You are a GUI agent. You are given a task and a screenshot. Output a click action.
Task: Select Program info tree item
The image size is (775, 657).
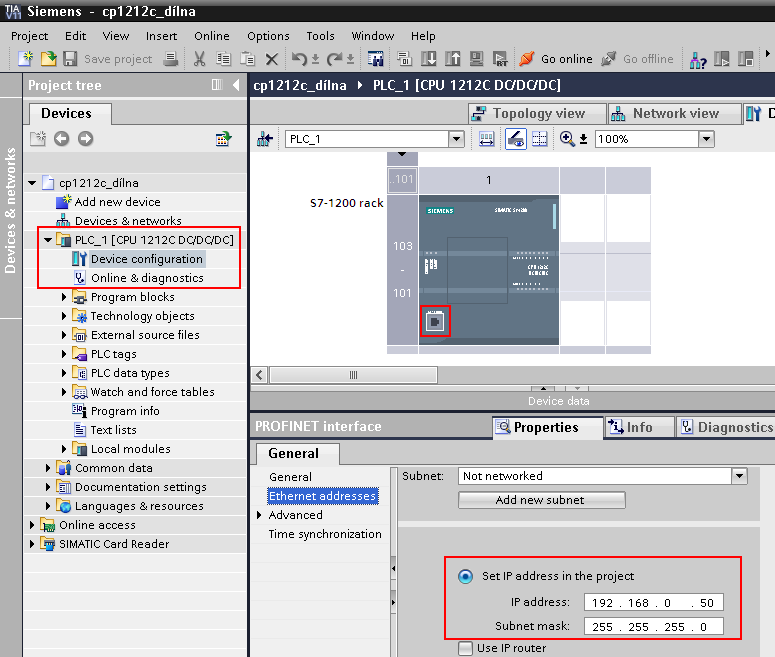[x=125, y=411]
